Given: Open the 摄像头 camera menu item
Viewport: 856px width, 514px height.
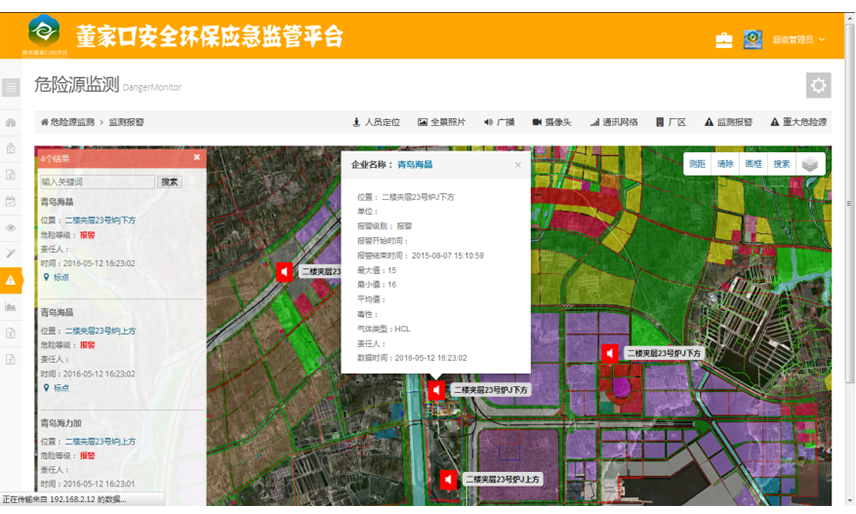Looking at the screenshot, I should [x=552, y=122].
